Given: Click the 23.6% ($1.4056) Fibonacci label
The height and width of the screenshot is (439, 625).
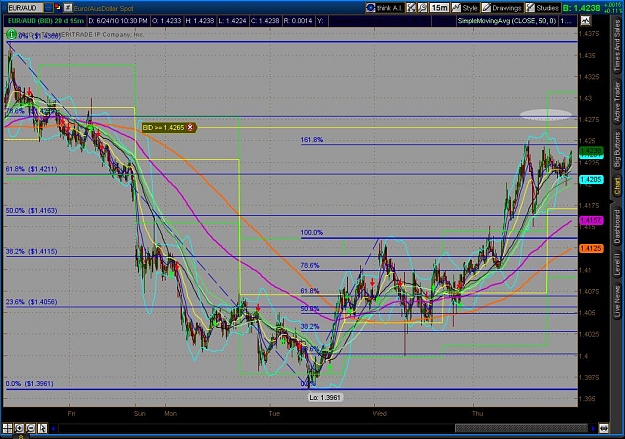Looking at the screenshot, I should (x=31, y=302).
